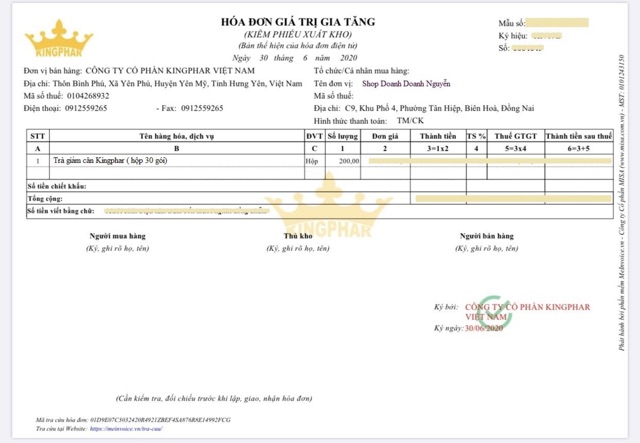Click the number after 'Fax:'
The image size is (640, 443).
pos(202,108)
